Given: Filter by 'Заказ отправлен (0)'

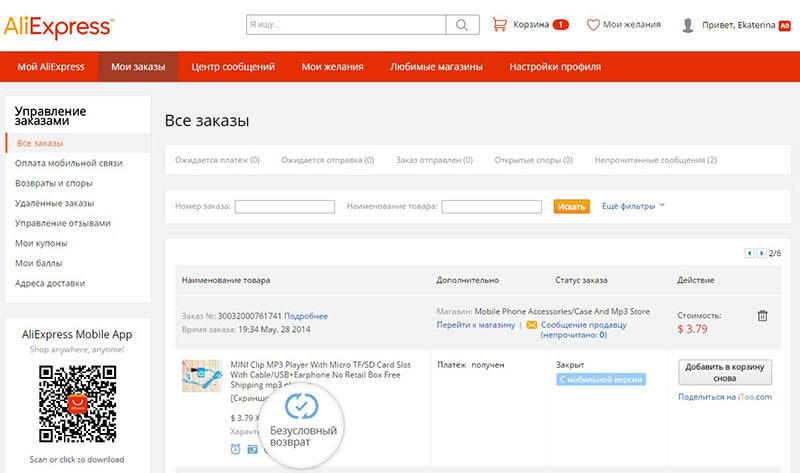Looking at the screenshot, I should (434, 160).
